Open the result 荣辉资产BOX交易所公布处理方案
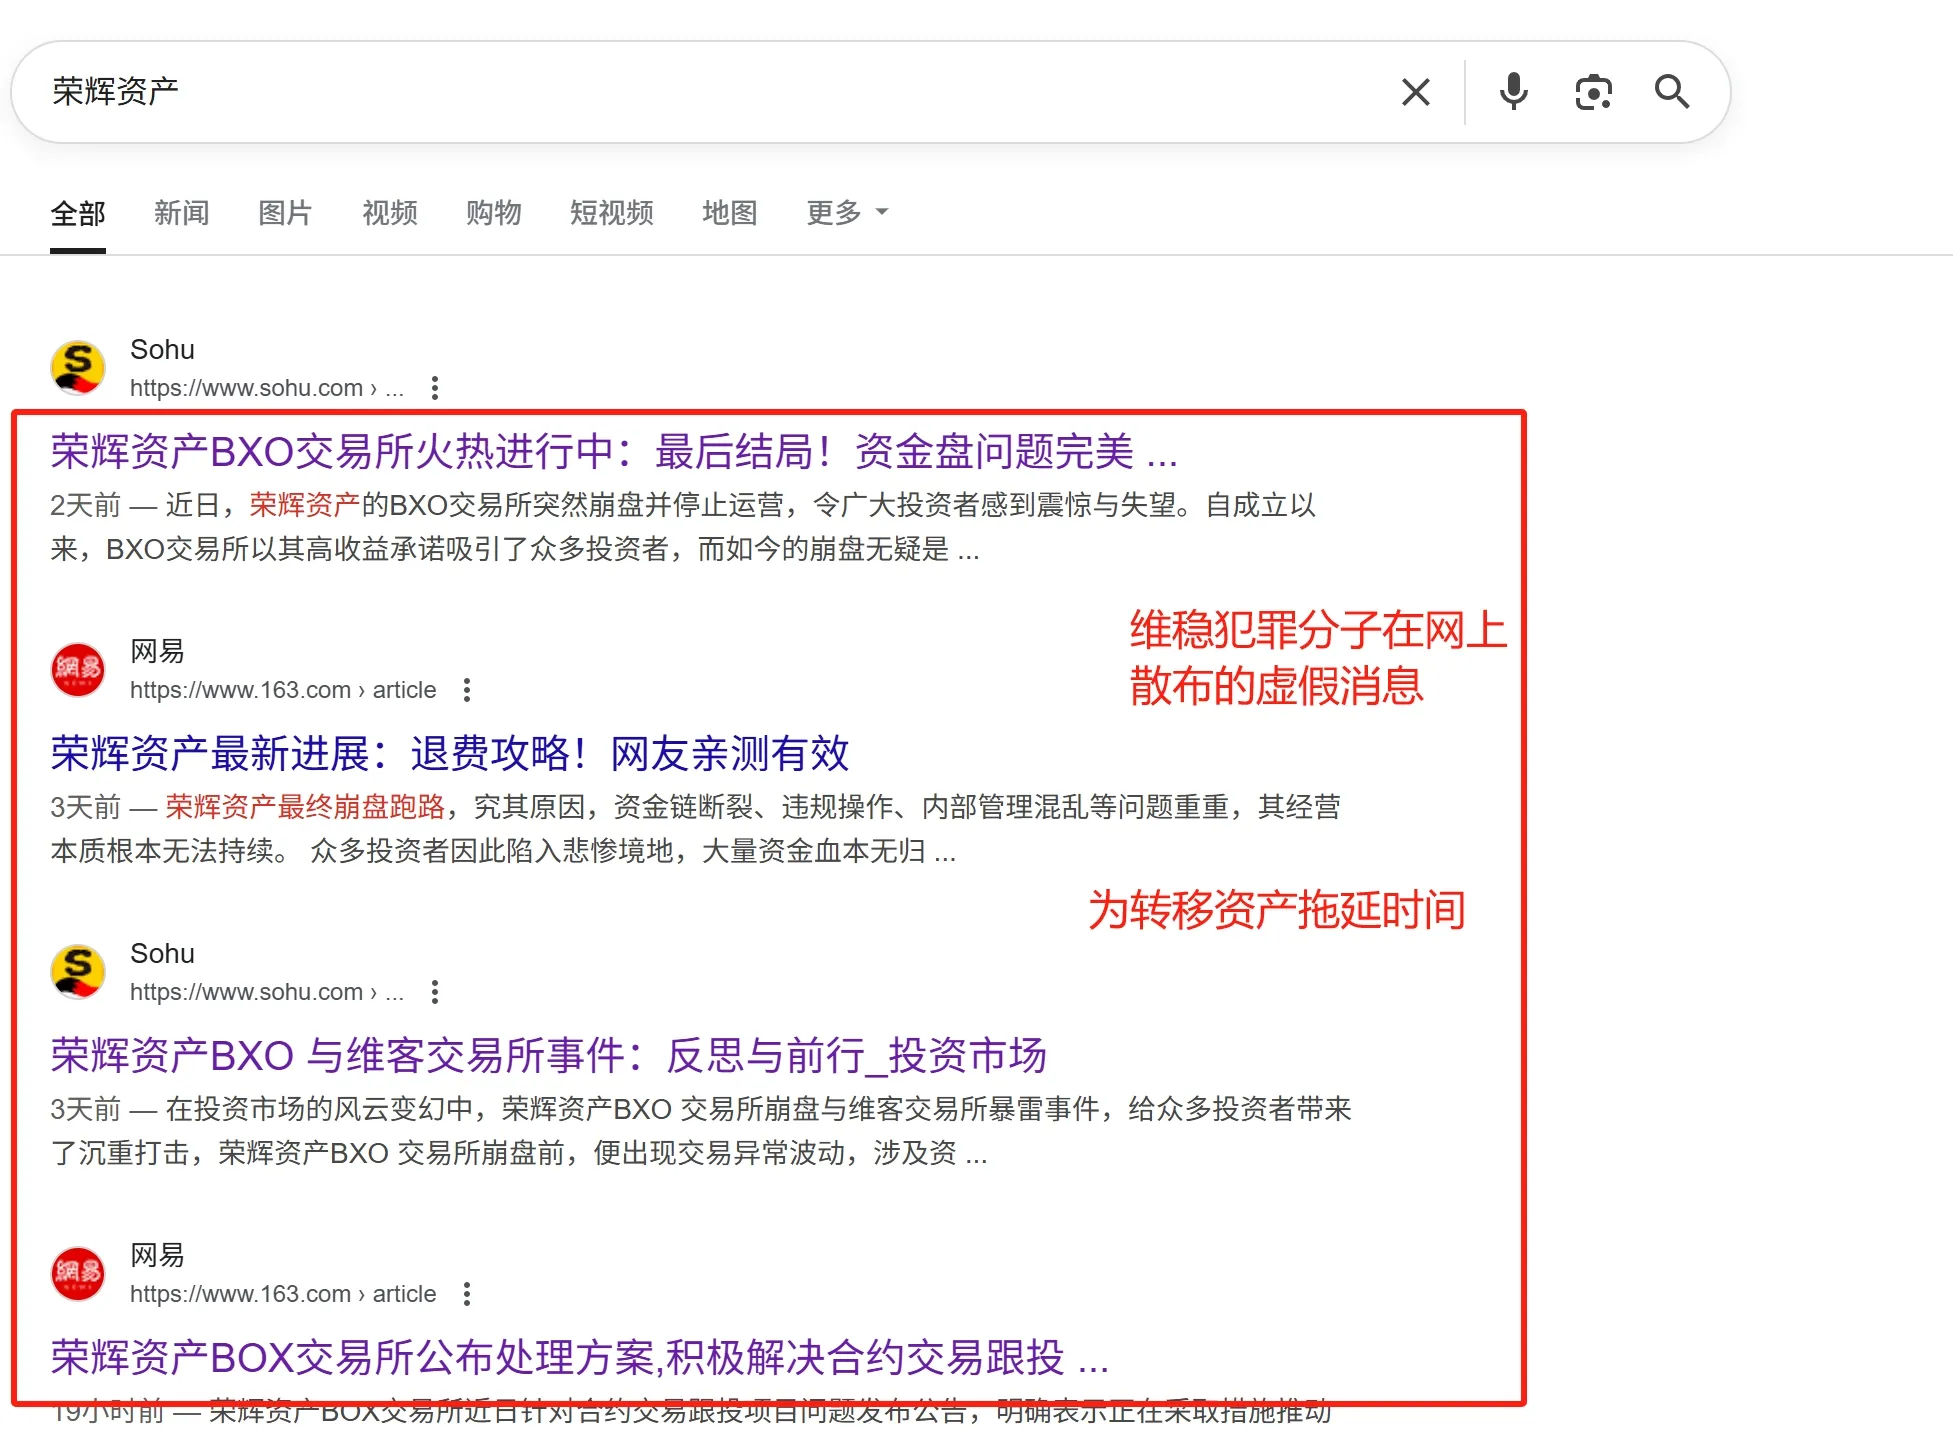The image size is (1953, 1441). [x=580, y=1358]
